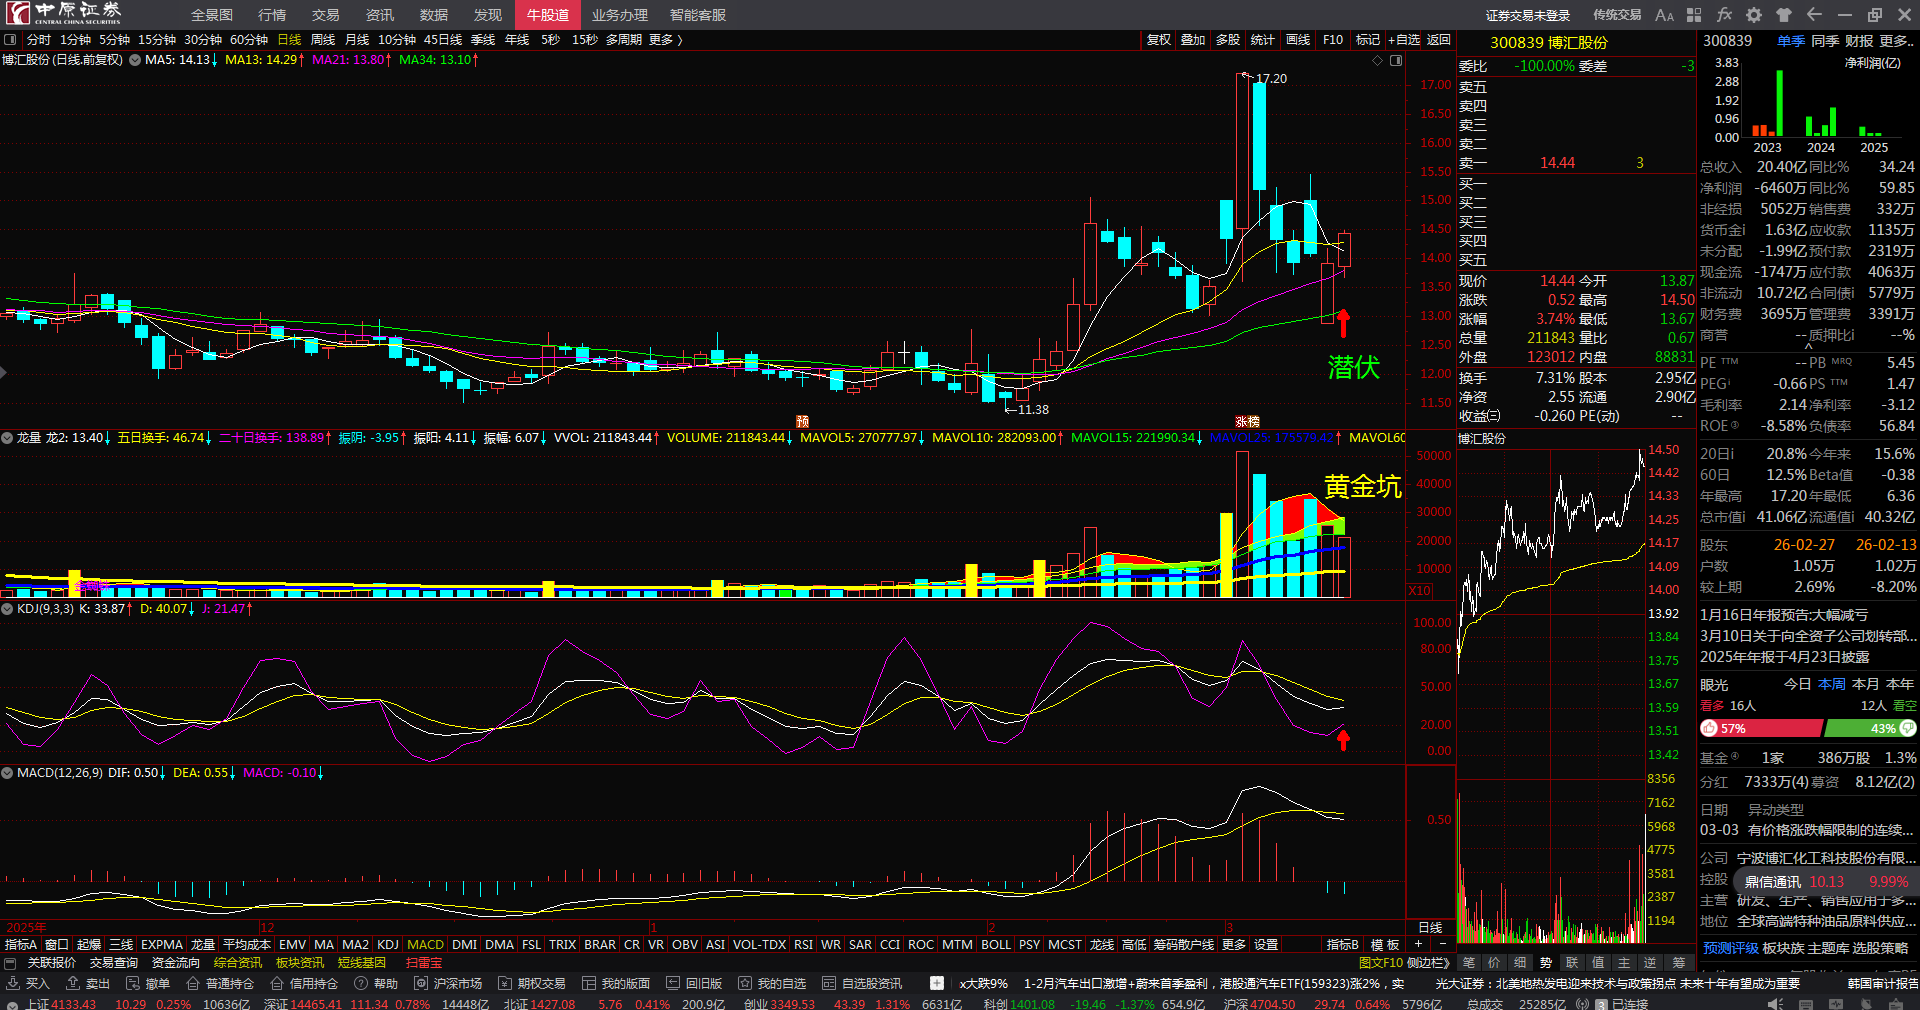Open 期权交易 options trading icon
The height and width of the screenshot is (1010, 1920).
point(505,984)
